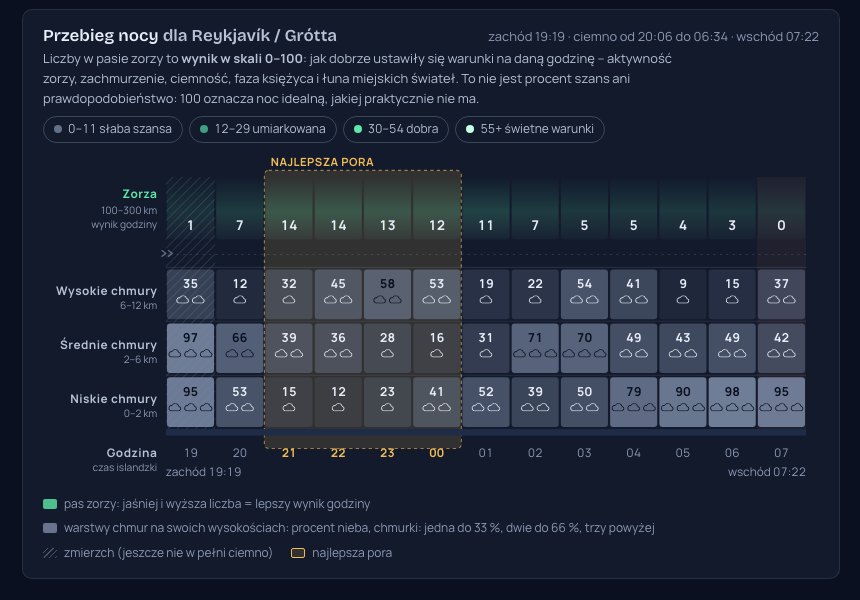Screen dimensions: 860x600
Task: Click the double-chevron arrows under the Zorza label
Action: tap(167, 253)
